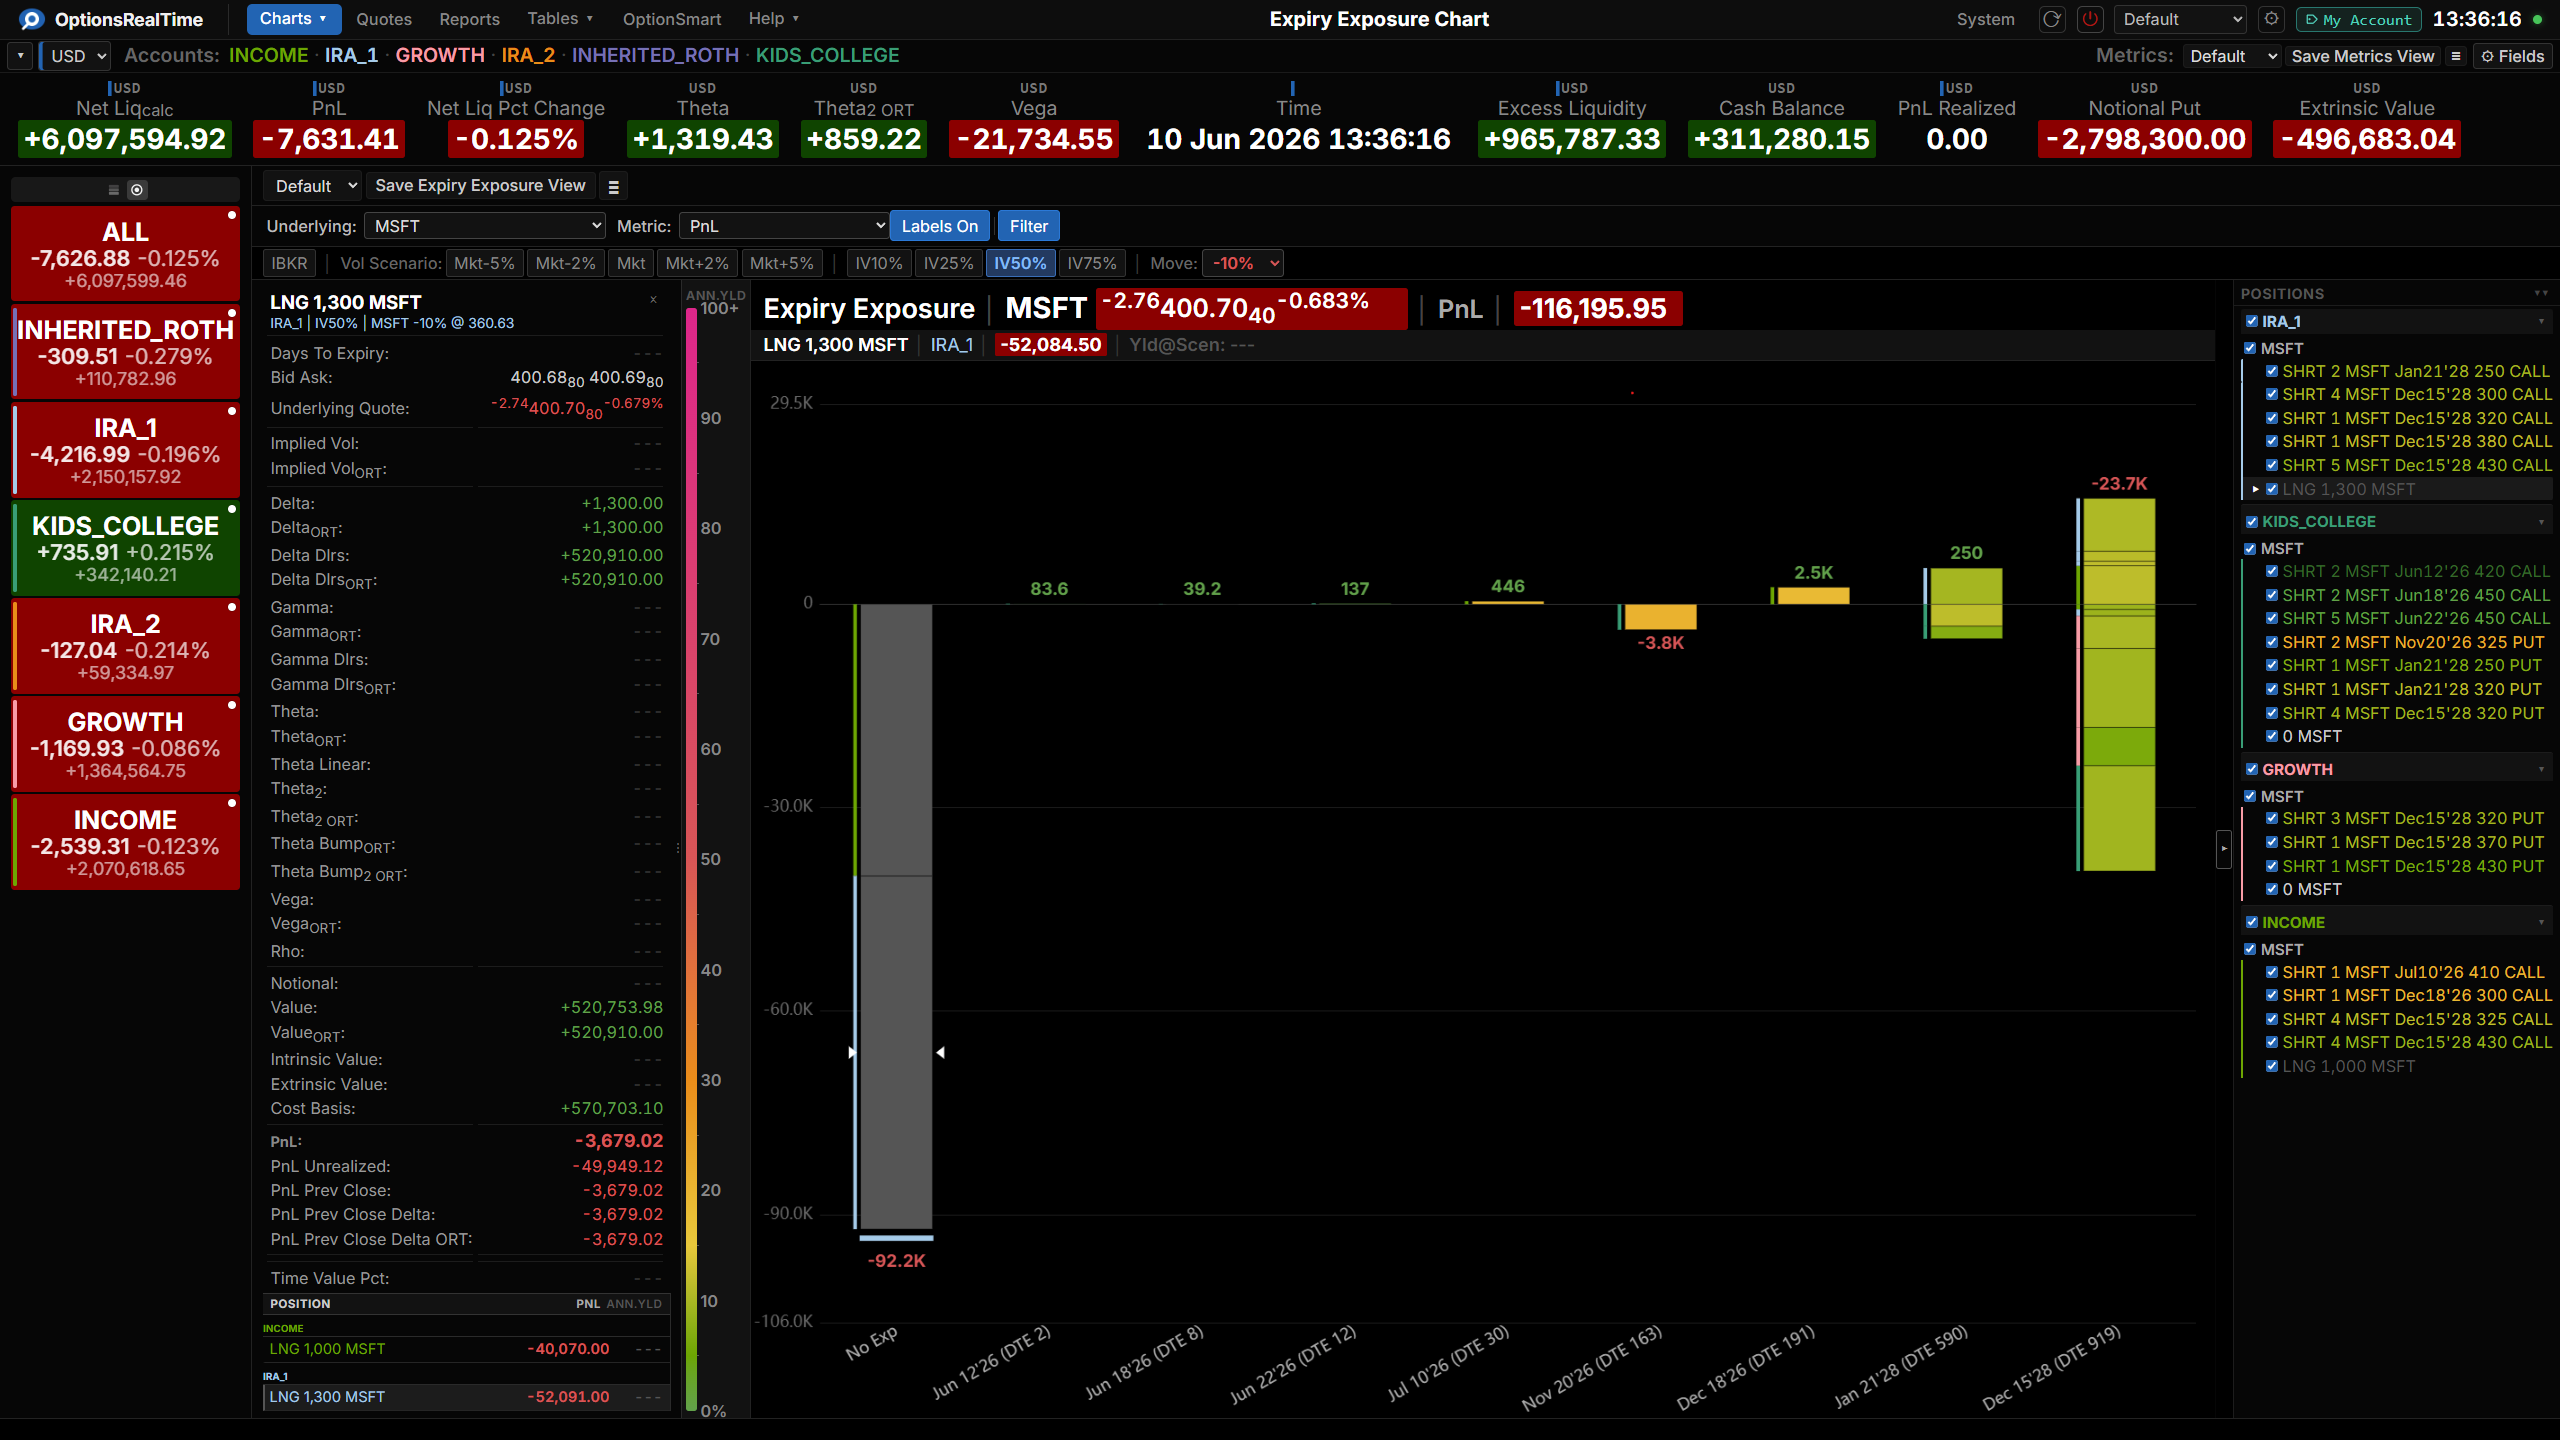Click the red power icon
Image resolution: width=2560 pixels, height=1440 pixels.
(2090, 19)
